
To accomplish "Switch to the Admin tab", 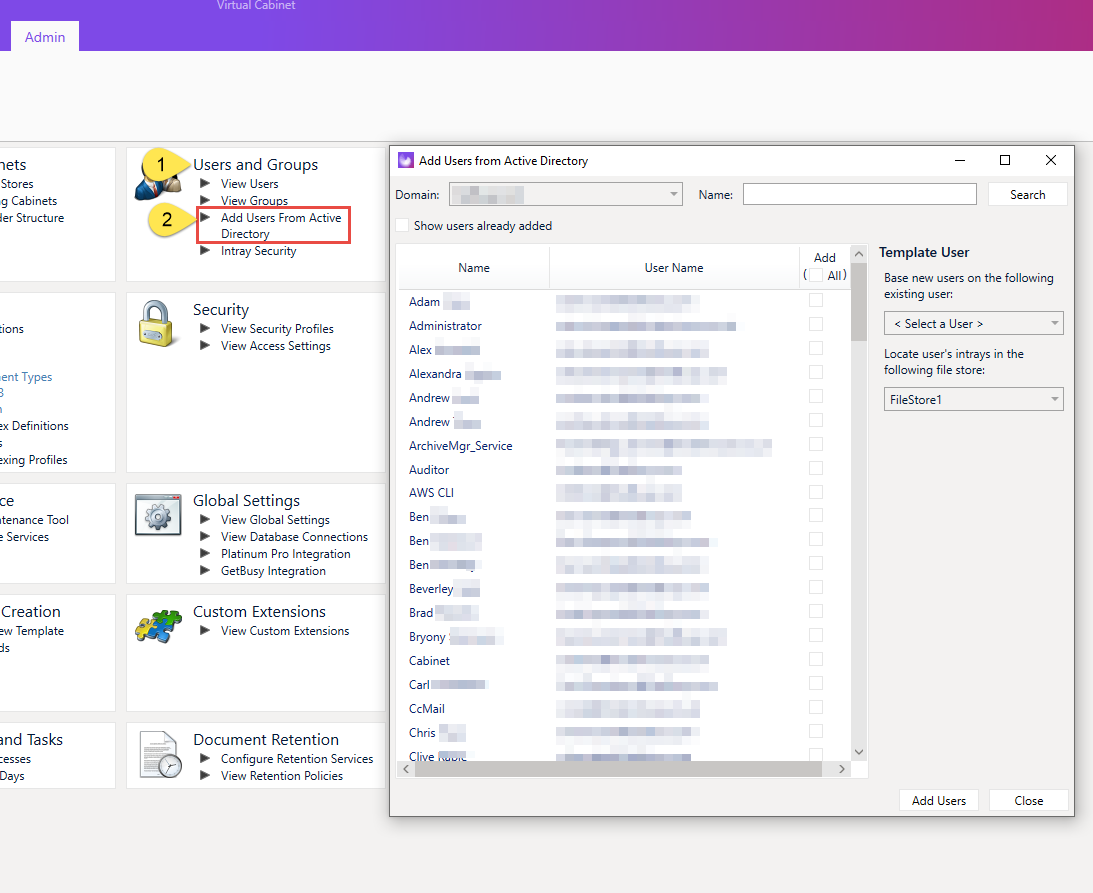I will tap(45, 37).
